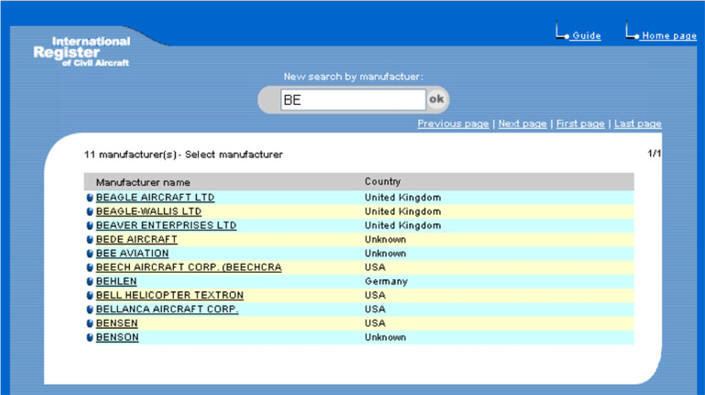Click the International Register of Civil Aircraft logo

coord(82,52)
